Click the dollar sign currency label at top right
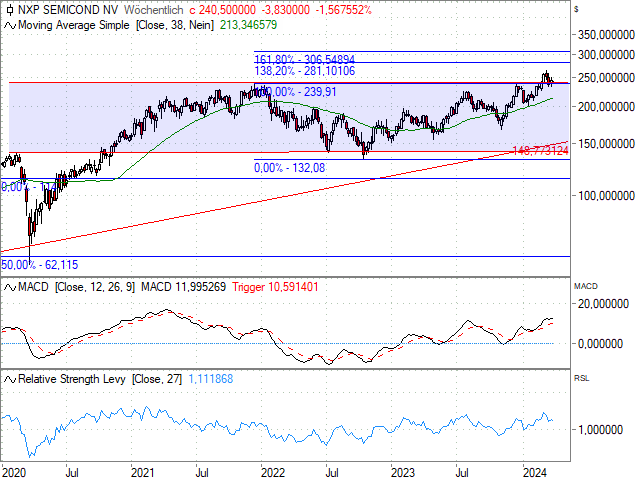 (x=576, y=9)
